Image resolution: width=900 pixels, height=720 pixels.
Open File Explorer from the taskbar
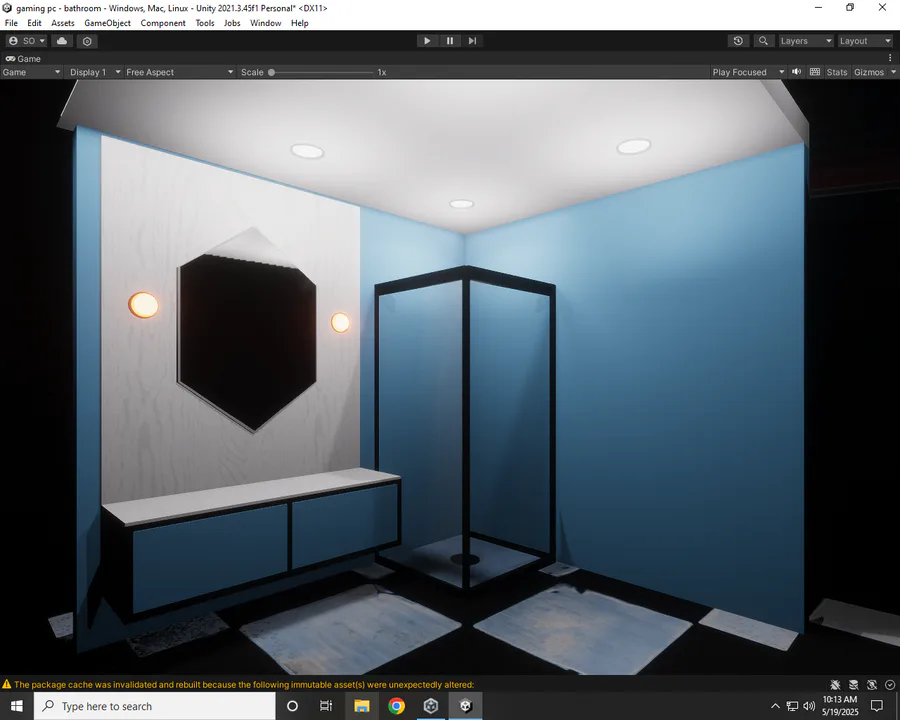(x=362, y=706)
